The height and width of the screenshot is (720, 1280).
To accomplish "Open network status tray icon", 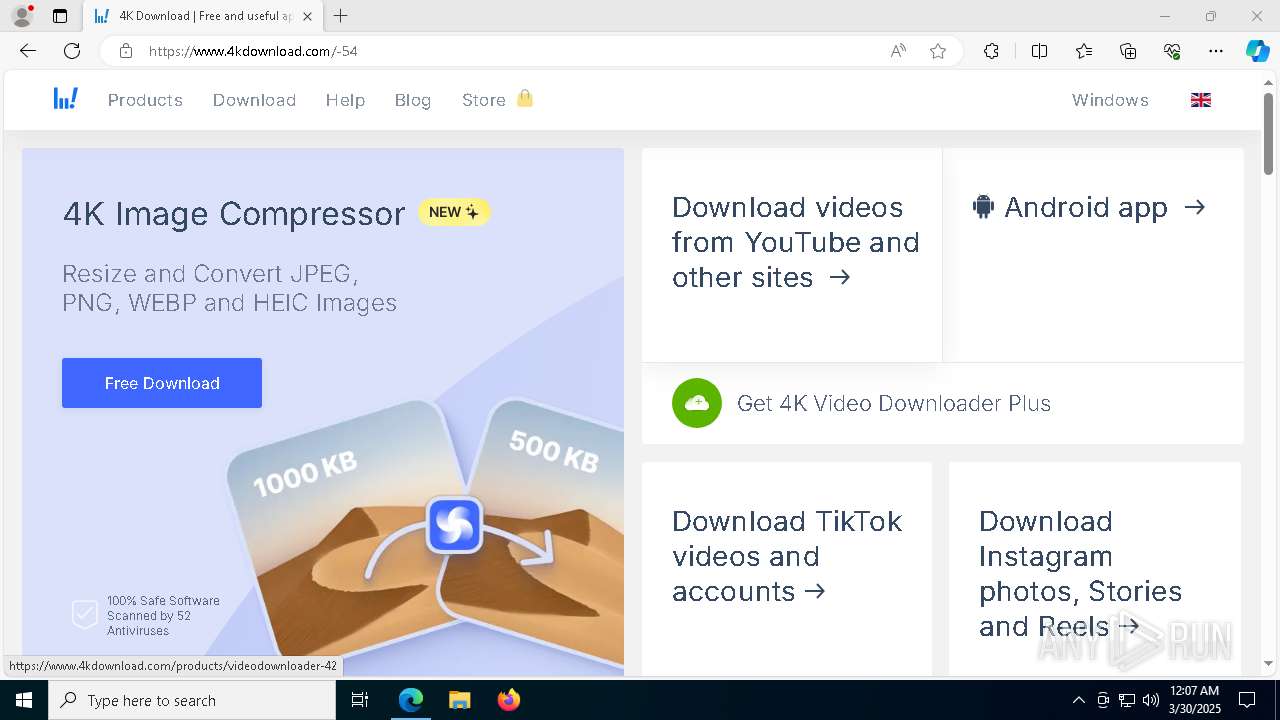I will click(1127, 700).
